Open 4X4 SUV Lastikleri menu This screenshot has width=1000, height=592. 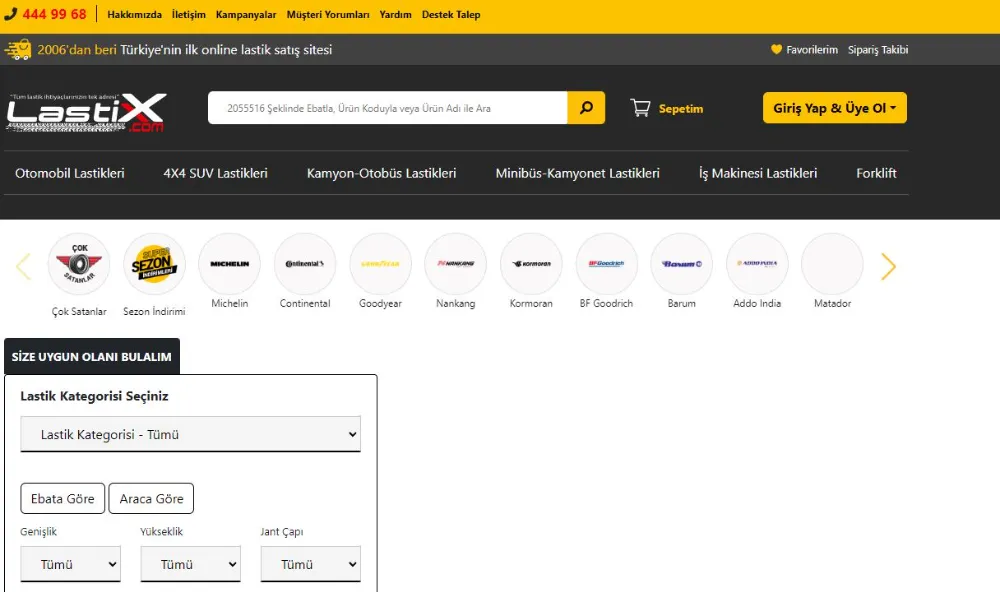click(216, 173)
